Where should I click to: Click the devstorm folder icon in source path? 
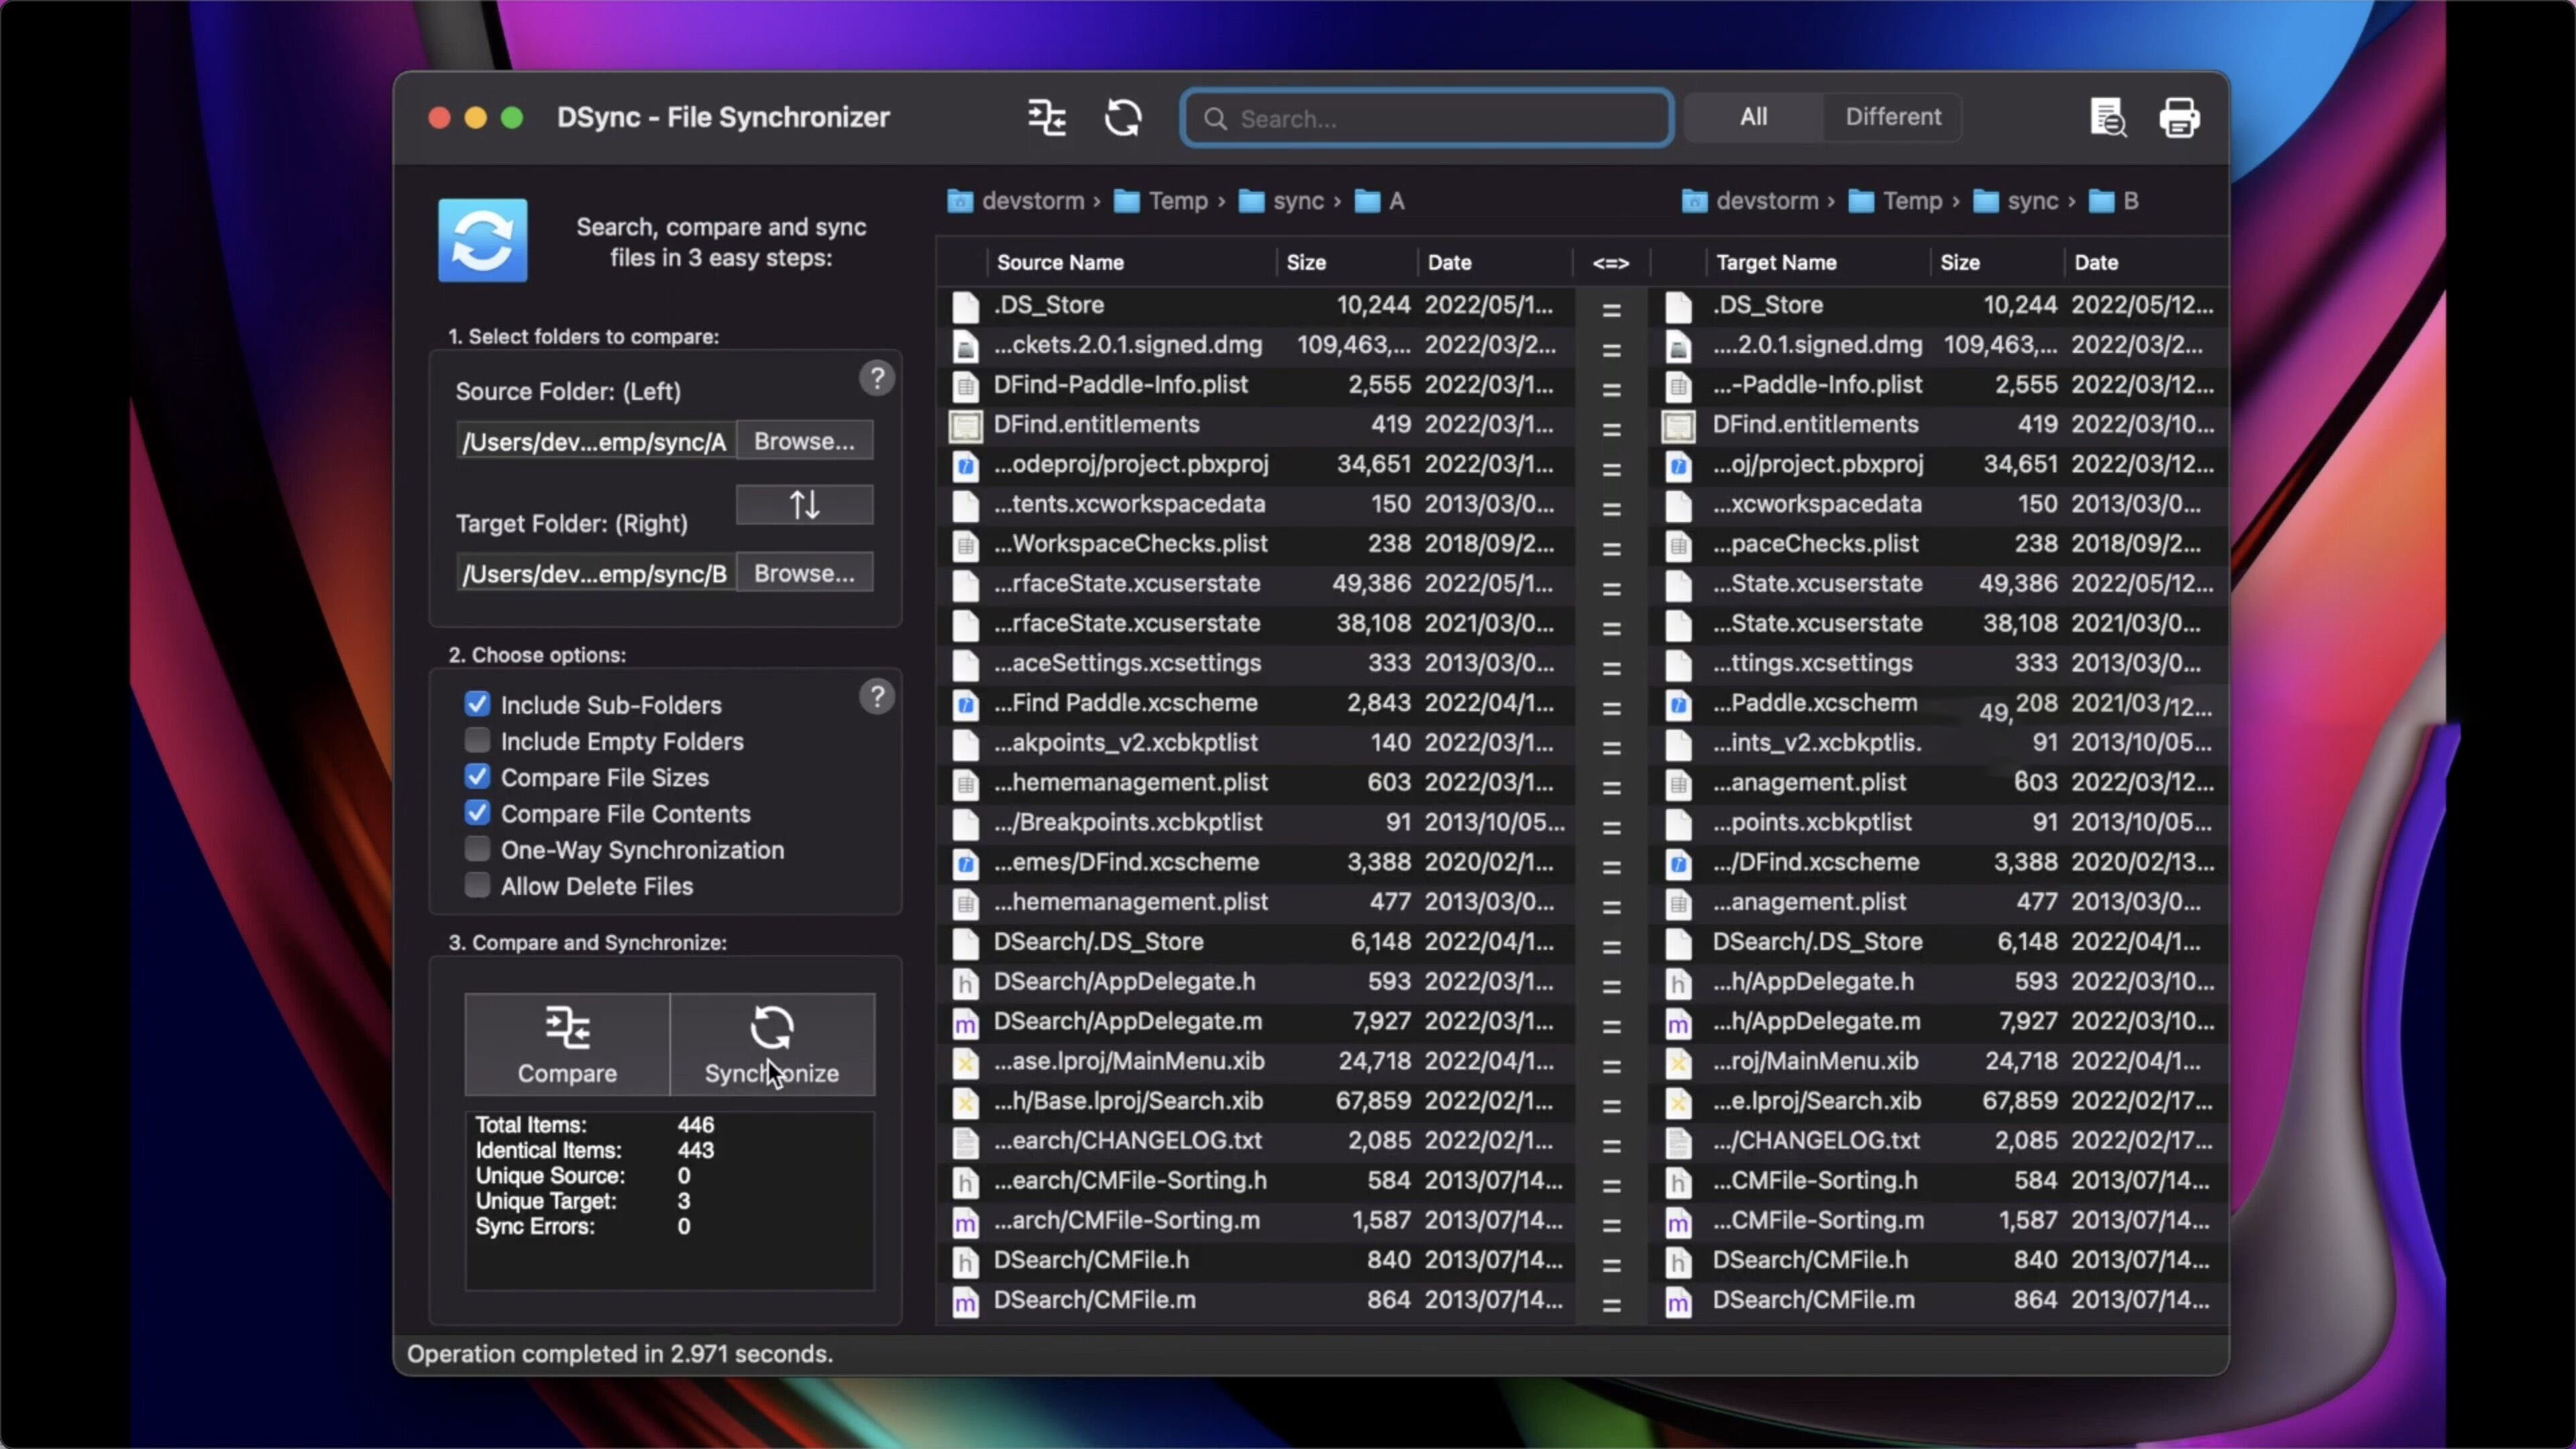coord(960,202)
